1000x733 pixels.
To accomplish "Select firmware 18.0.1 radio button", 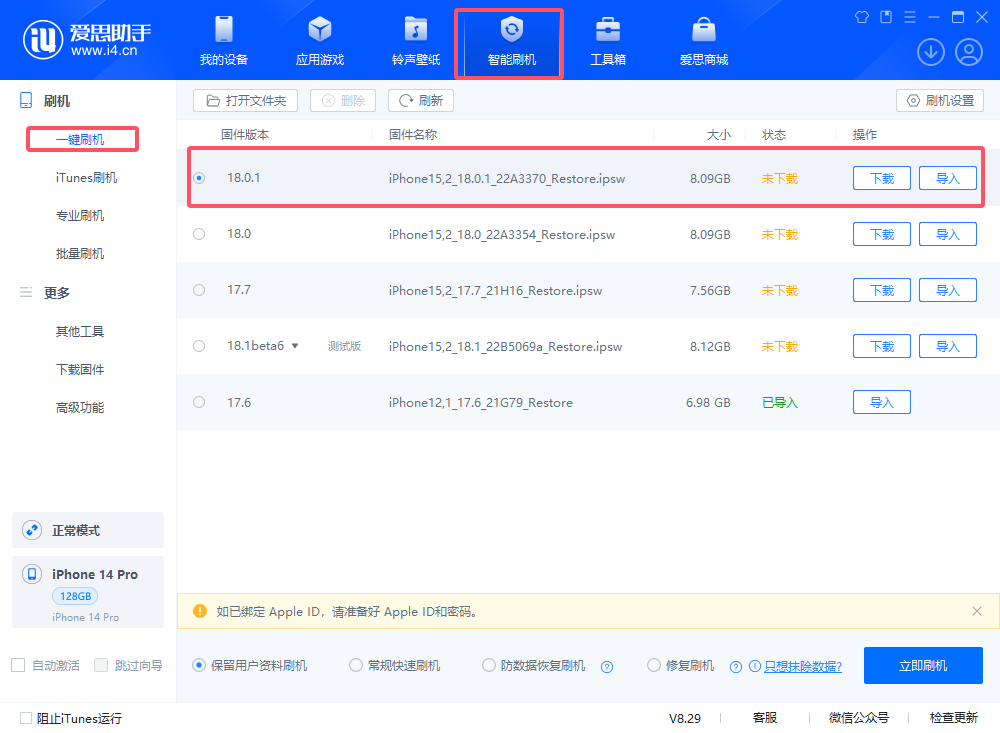I will coord(200,178).
